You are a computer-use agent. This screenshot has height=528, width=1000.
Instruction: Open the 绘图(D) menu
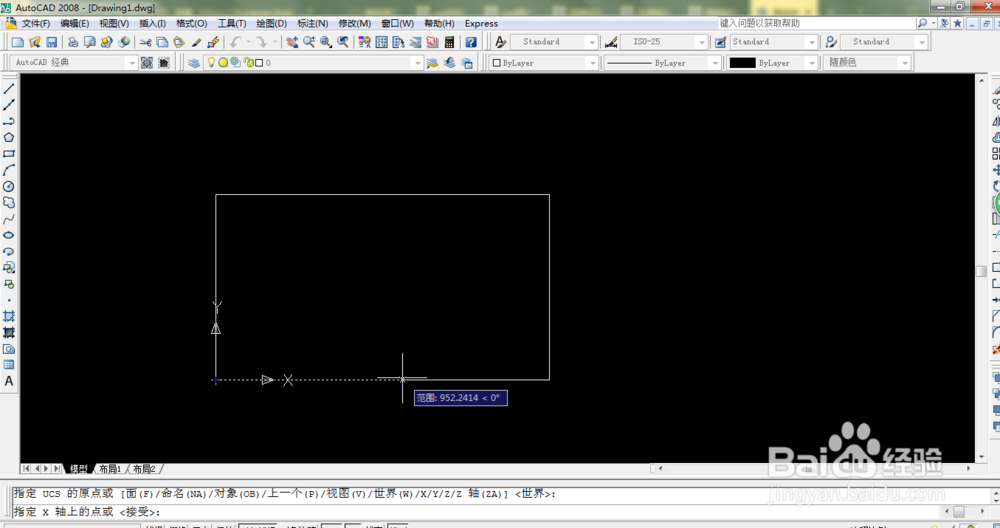pyautogui.click(x=272, y=24)
